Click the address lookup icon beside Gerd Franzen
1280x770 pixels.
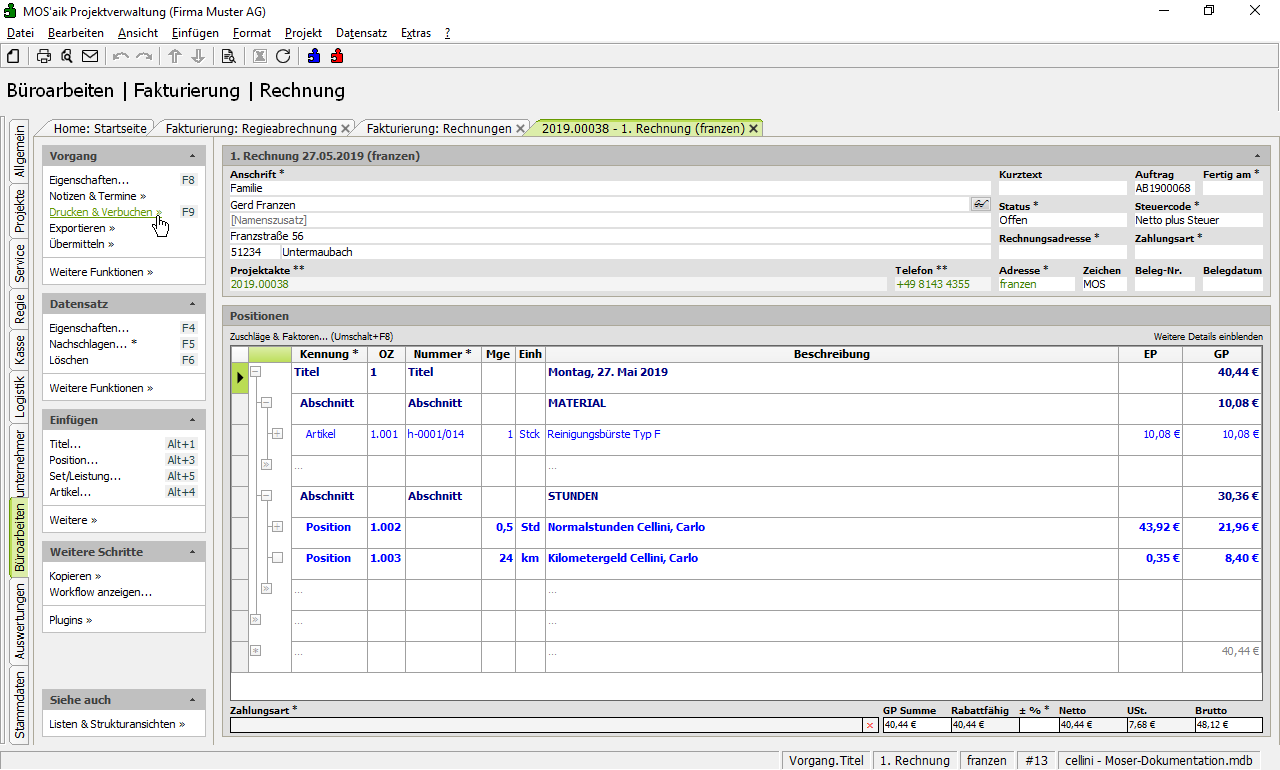980,204
